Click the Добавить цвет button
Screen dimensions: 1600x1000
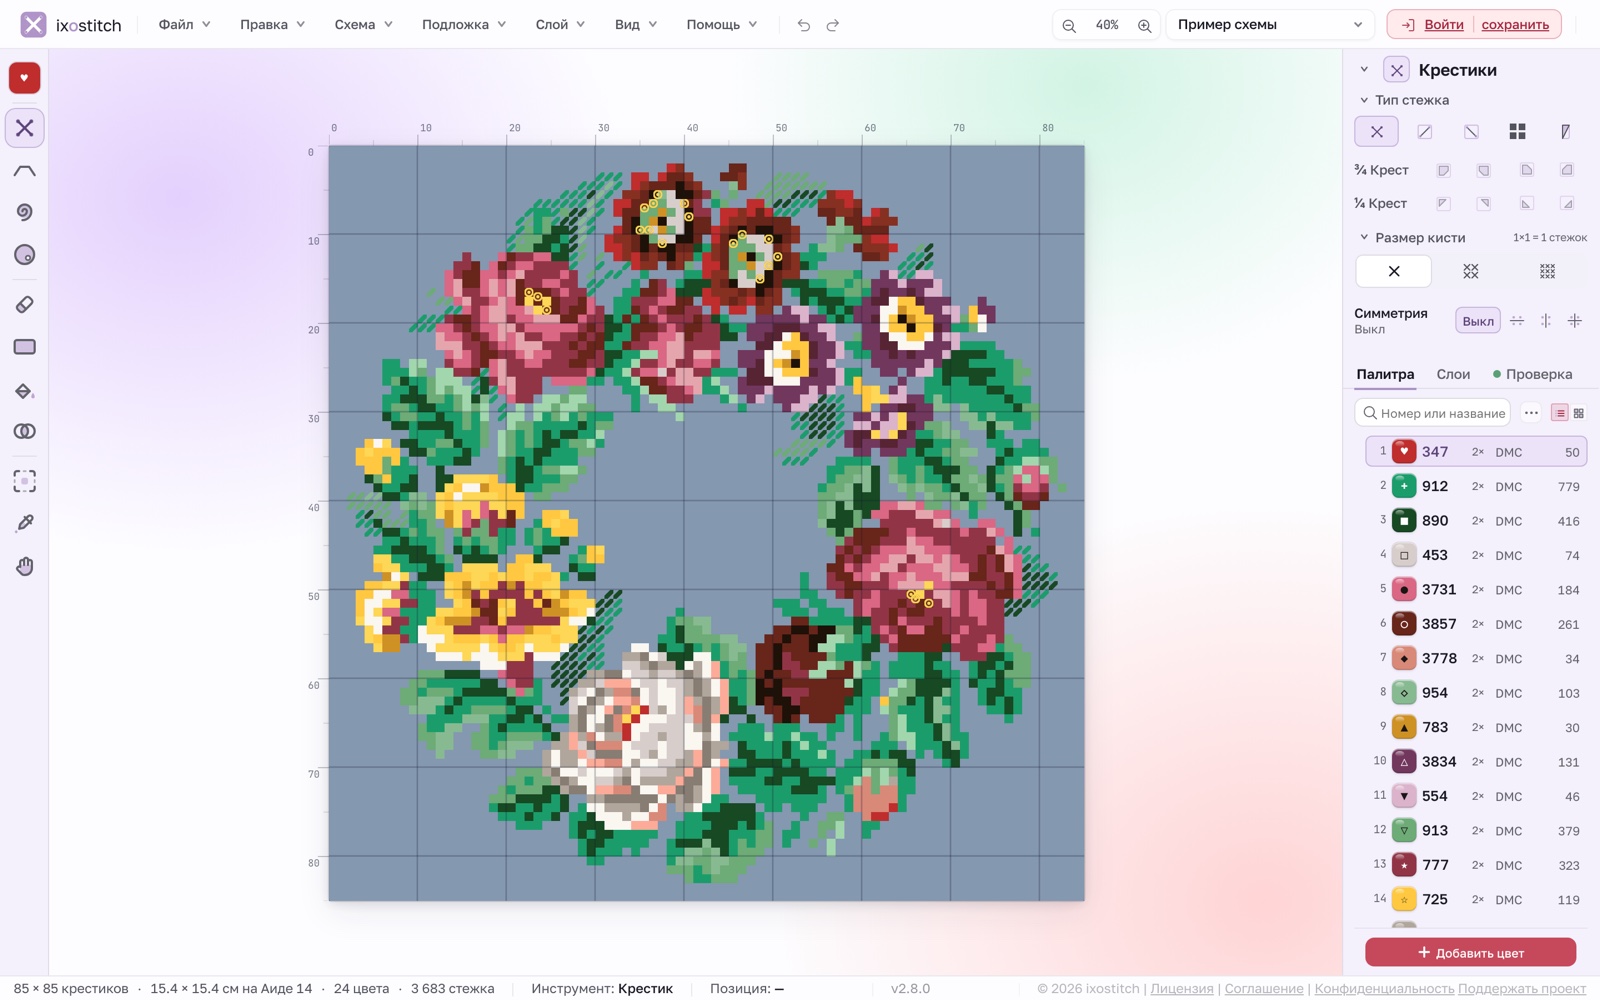tap(1470, 953)
